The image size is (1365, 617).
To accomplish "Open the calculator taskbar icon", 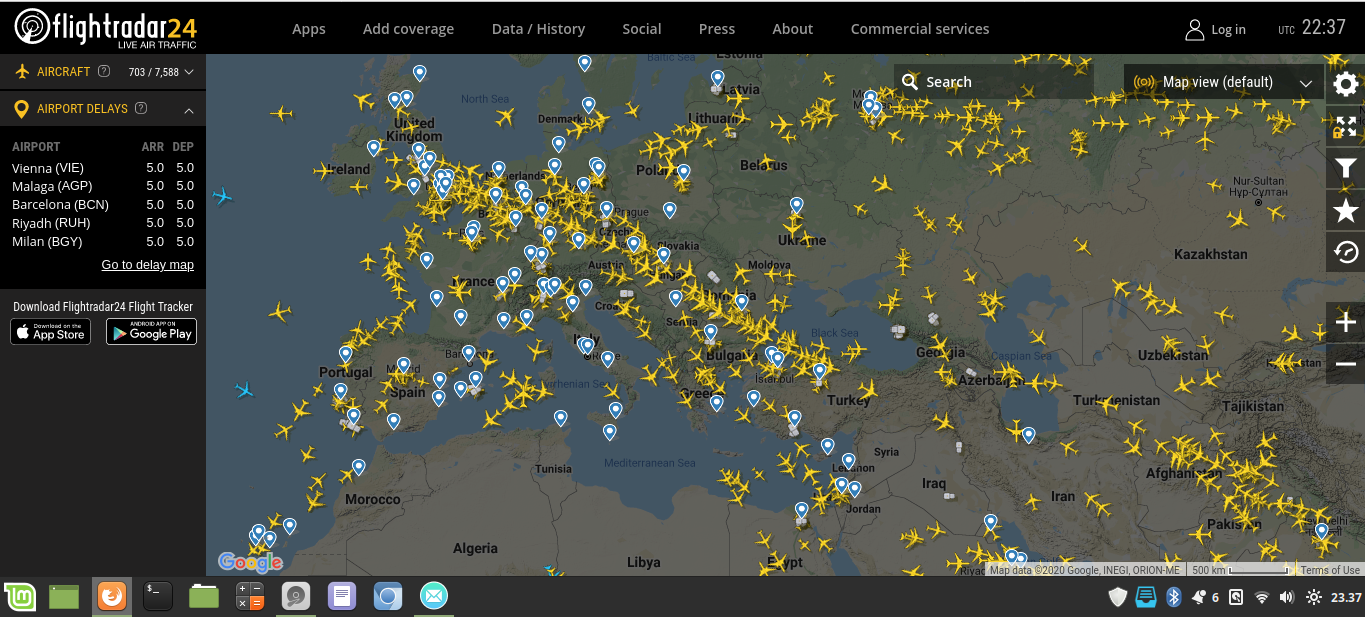I will pos(250,597).
